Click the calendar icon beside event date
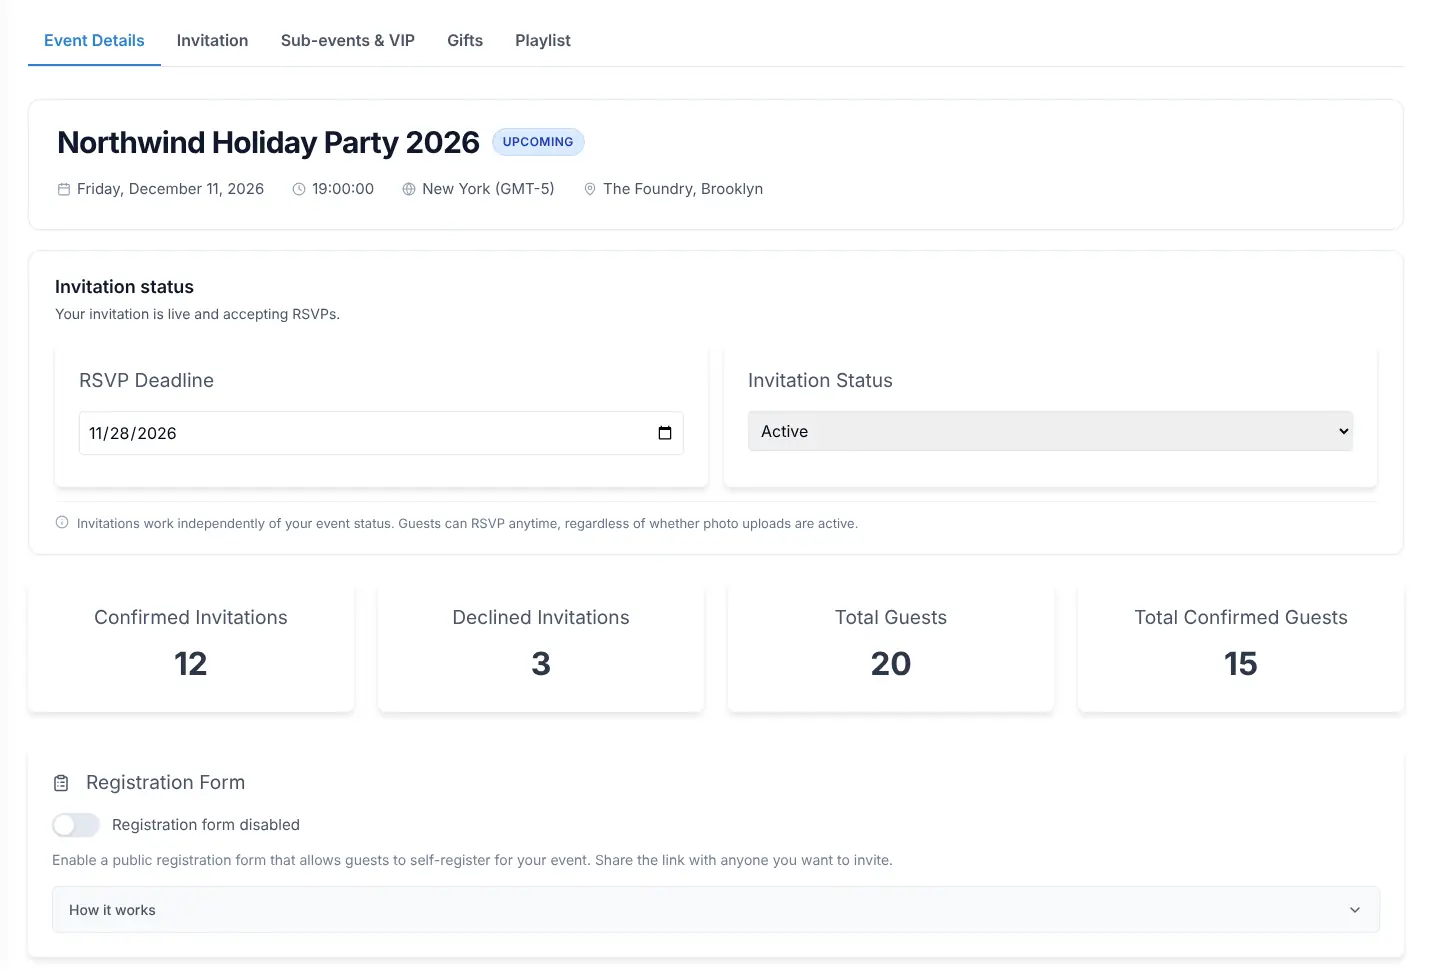Image resolution: width=1440 pixels, height=971 pixels. click(64, 189)
